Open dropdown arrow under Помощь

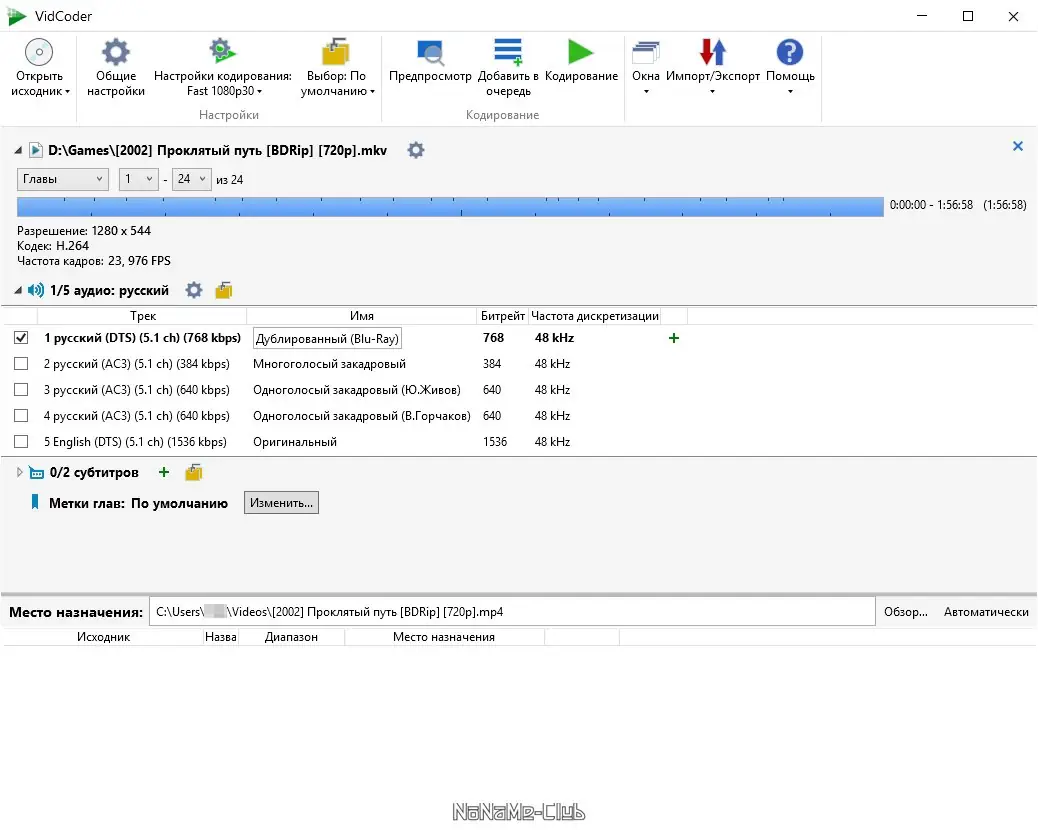[x=790, y=91]
